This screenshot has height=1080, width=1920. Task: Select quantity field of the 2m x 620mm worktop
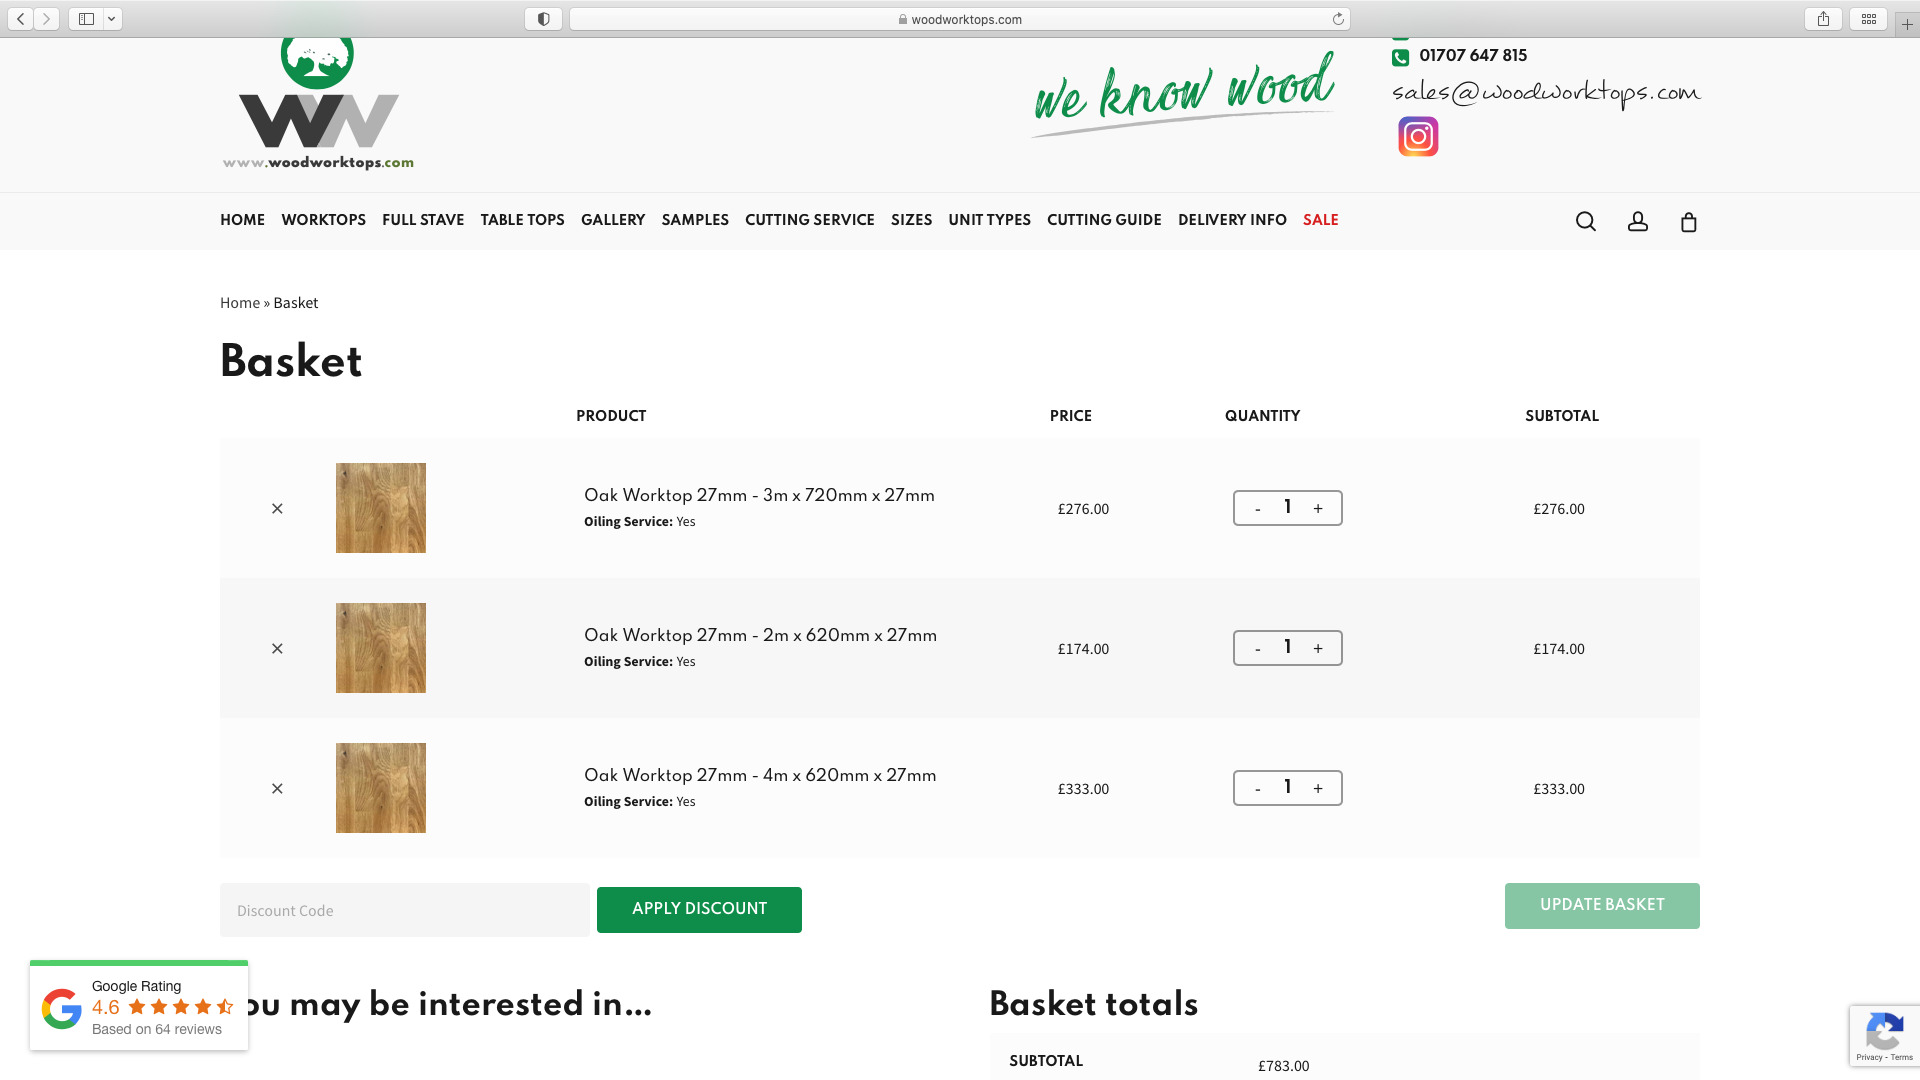pyautogui.click(x=1288, y=648)
